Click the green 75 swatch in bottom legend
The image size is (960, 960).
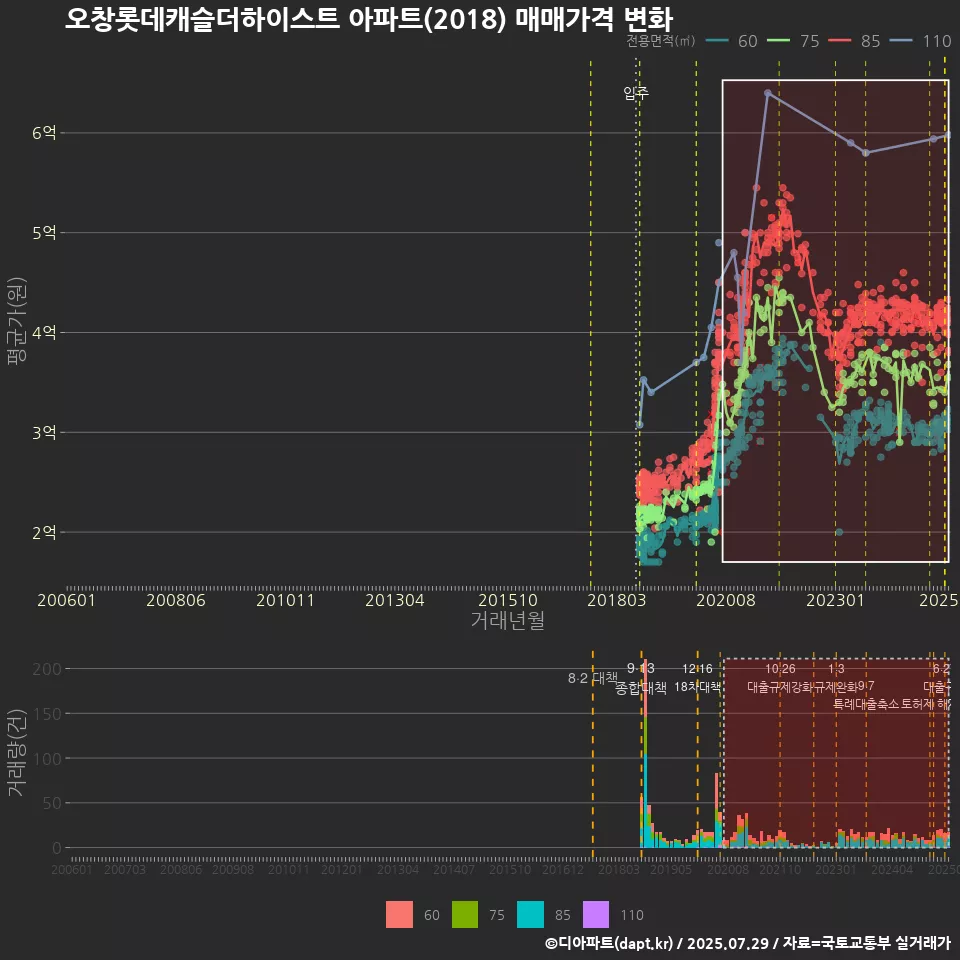pos(465,915)
